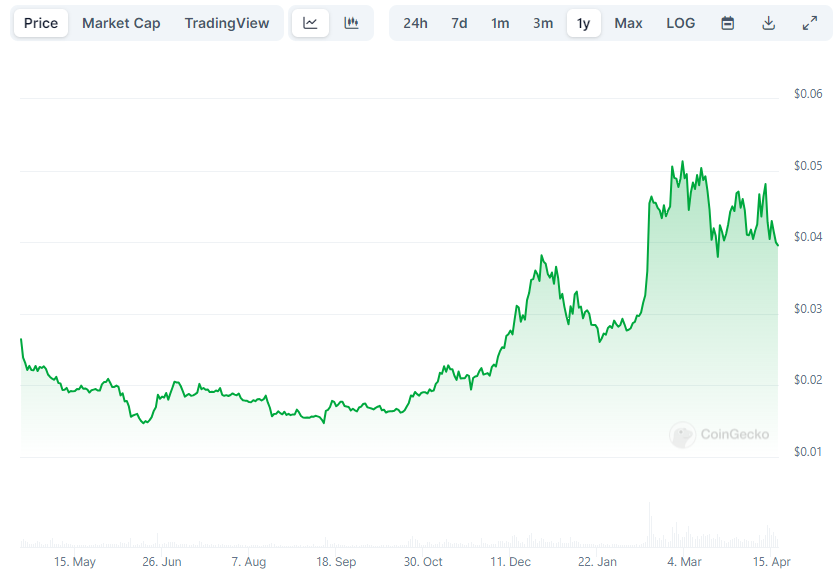
Task: Select the Price tab
Action: point(41,23)
